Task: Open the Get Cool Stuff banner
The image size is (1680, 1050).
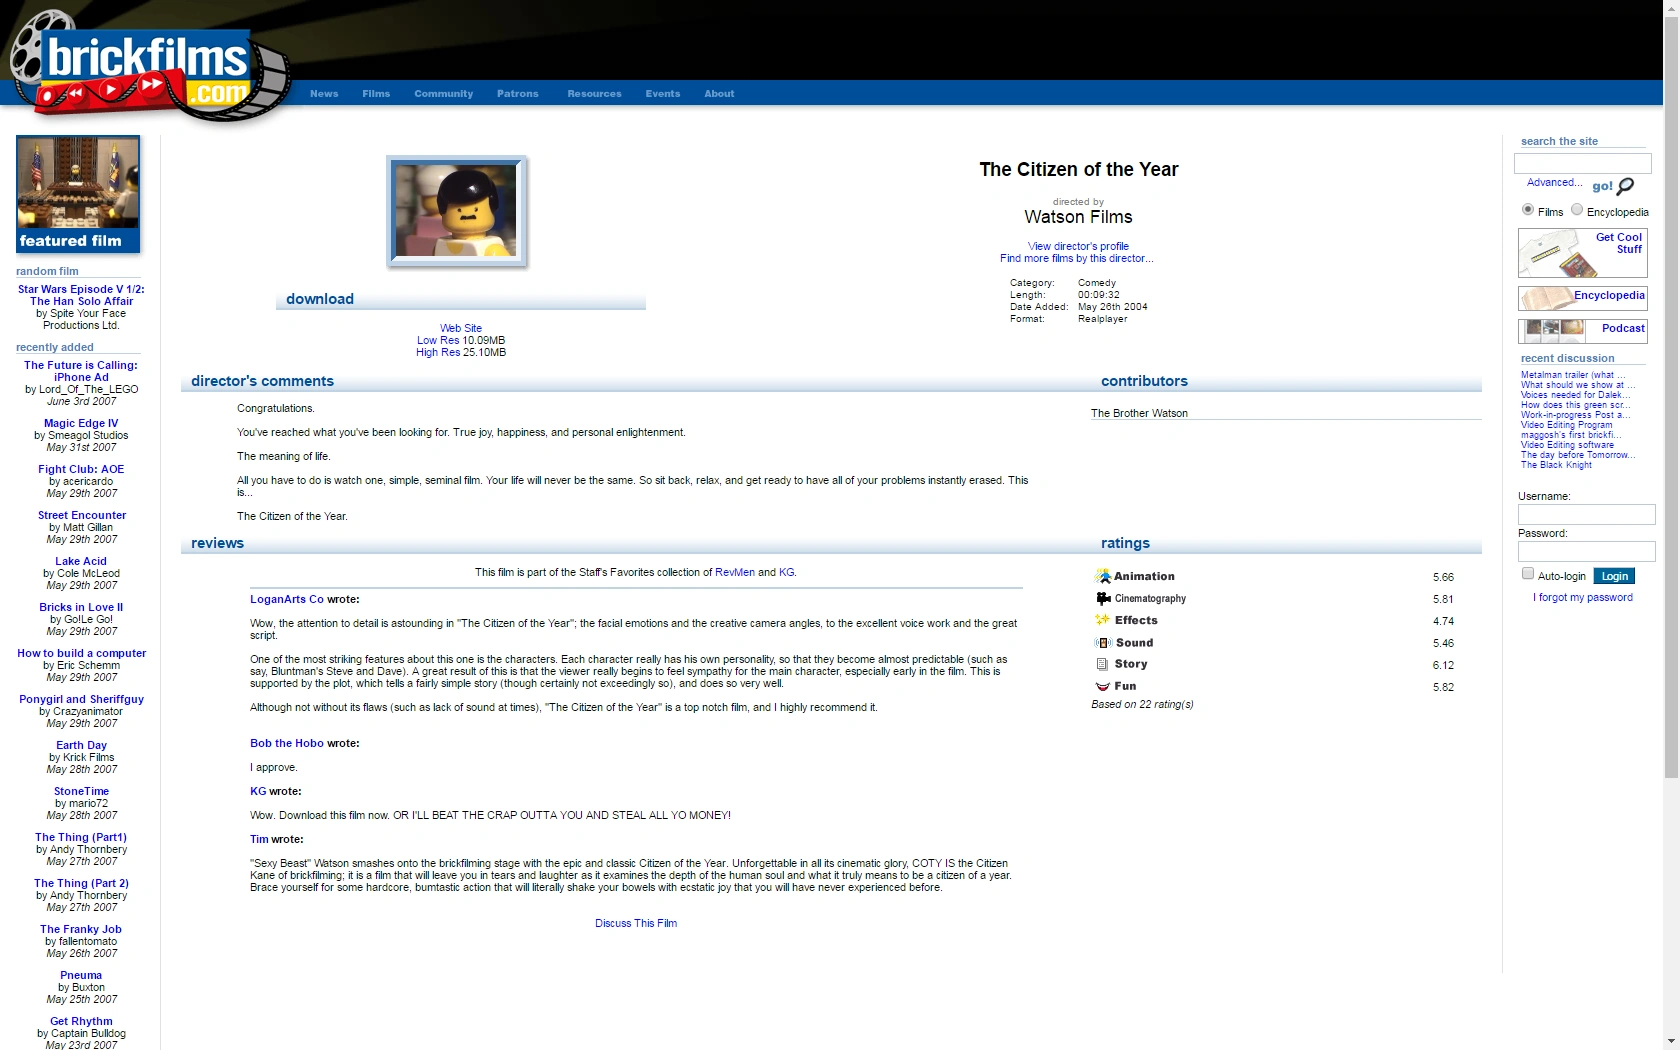Action: click(1582, 253)
